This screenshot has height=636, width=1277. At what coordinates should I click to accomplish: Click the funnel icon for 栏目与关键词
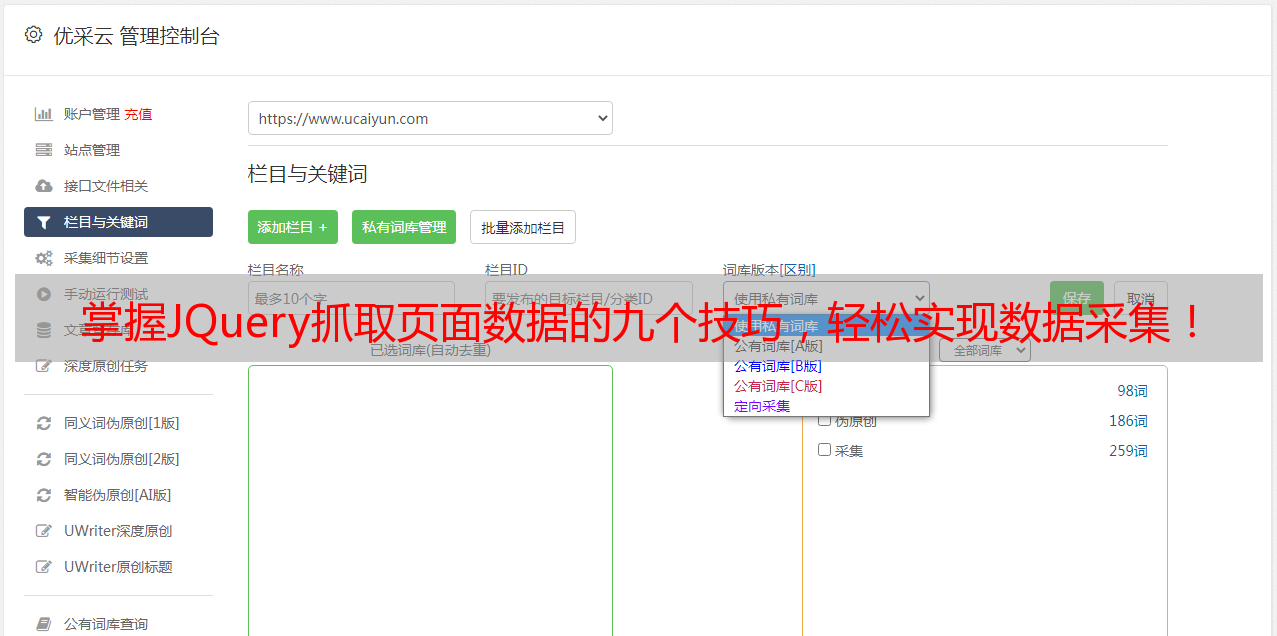(44, 222)
